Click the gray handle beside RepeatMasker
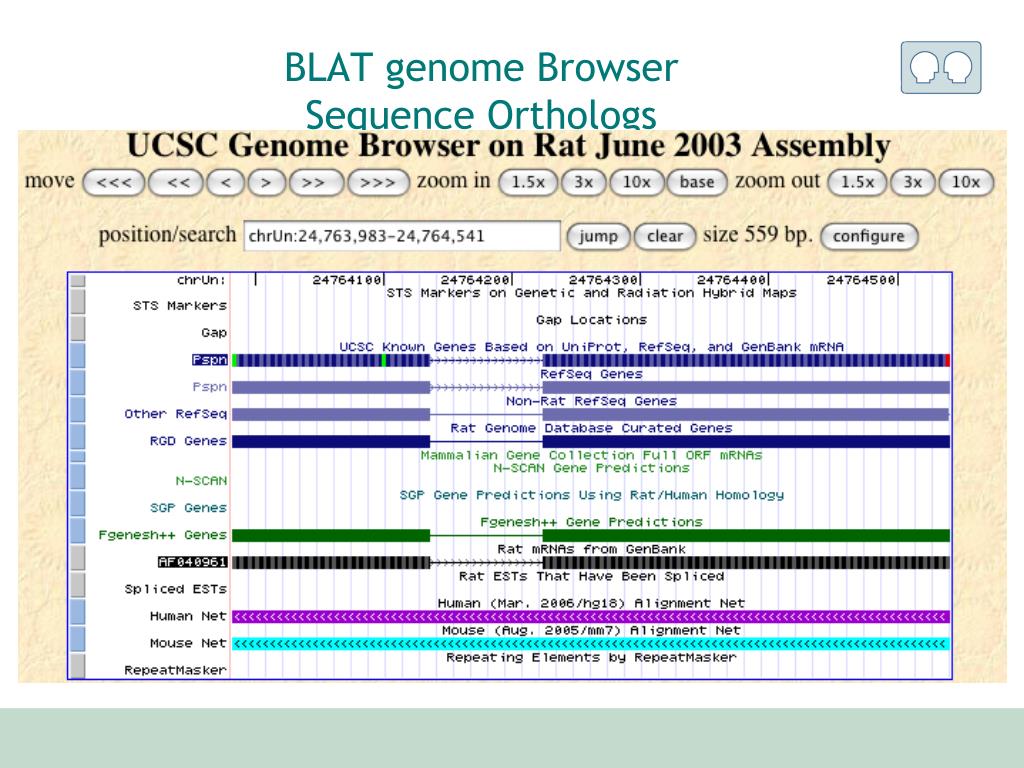 coord(78,665)
